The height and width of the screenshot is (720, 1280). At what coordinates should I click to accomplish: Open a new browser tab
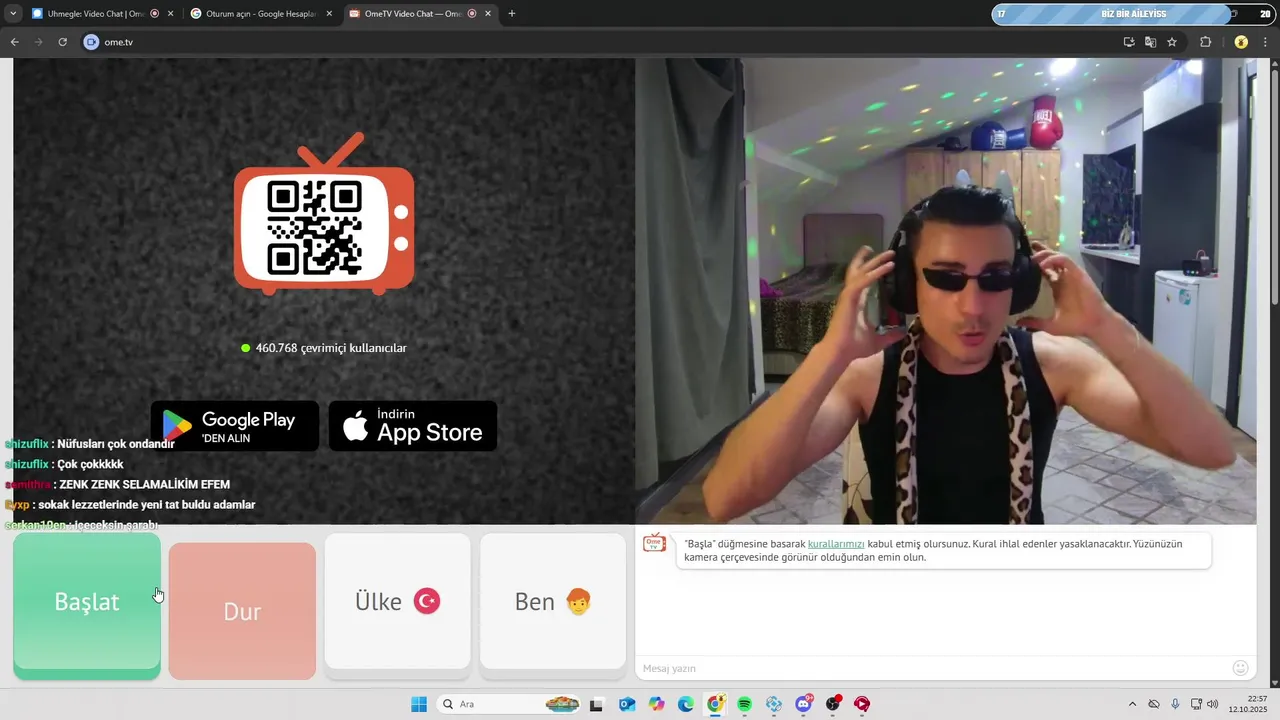tap(512, 14)
